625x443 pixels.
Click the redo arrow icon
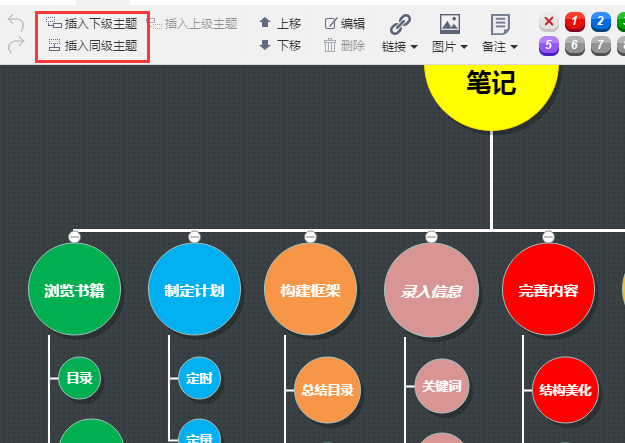(x=16, y=45)
